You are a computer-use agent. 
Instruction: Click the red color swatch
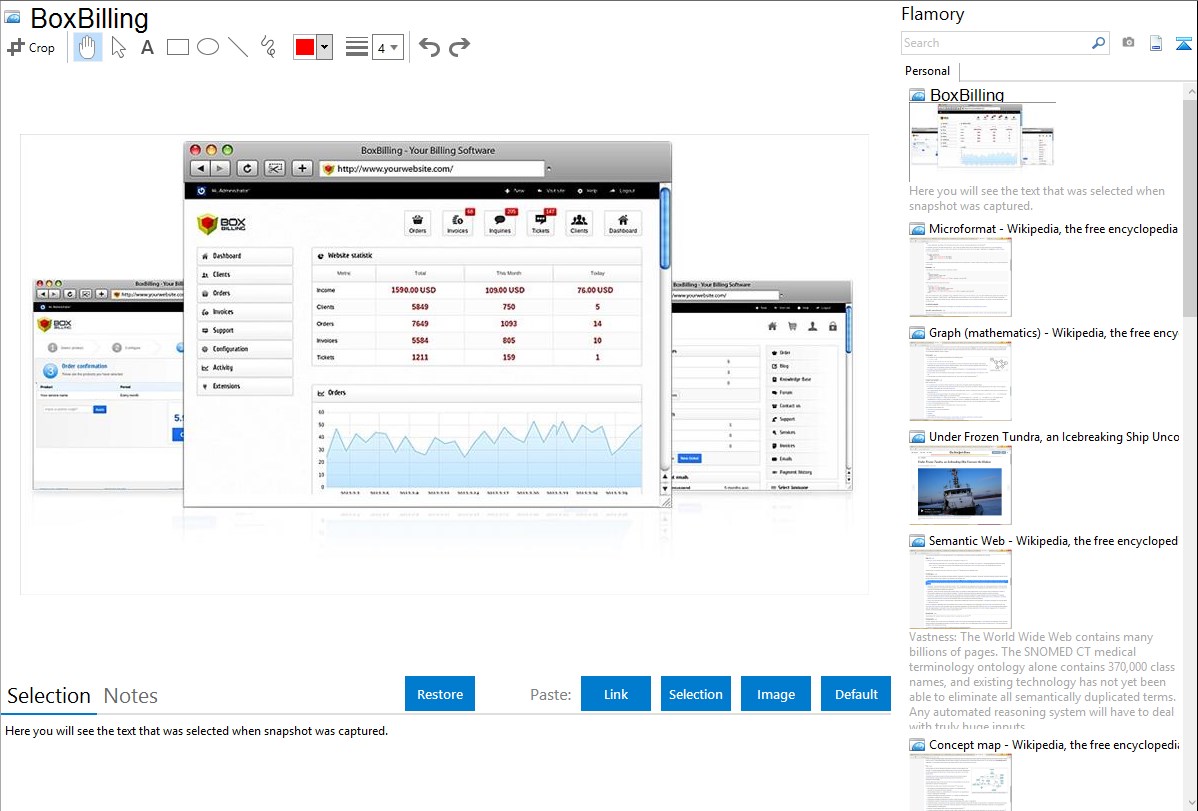click(x=305, y=47)
